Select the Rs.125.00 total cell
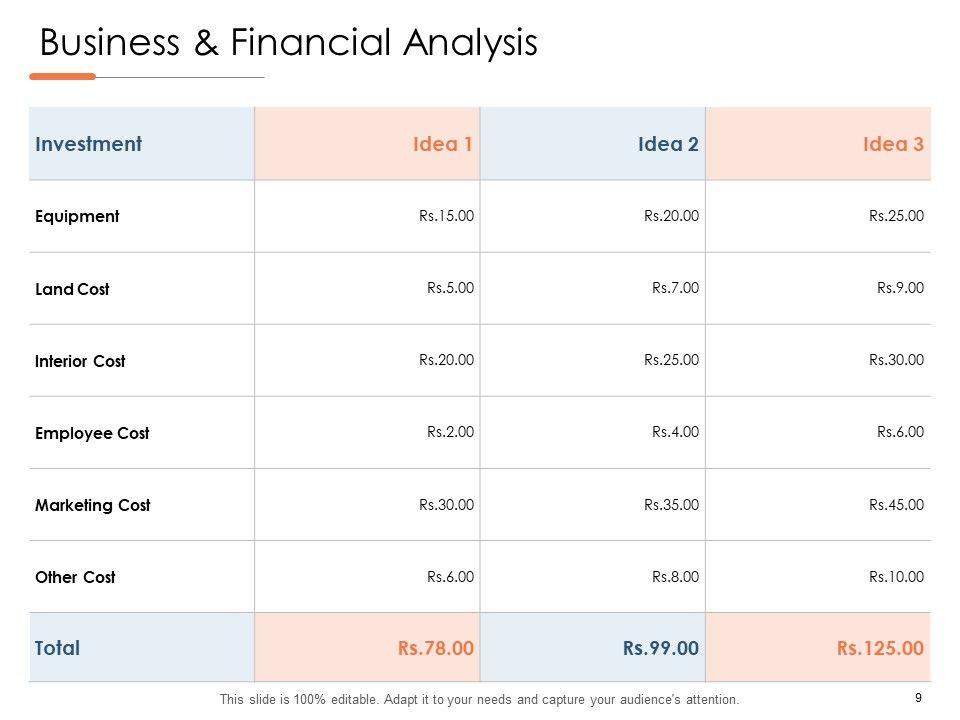The width and height of the screenshot is (960, 720). pyautogui.click(x=880, y=648)
